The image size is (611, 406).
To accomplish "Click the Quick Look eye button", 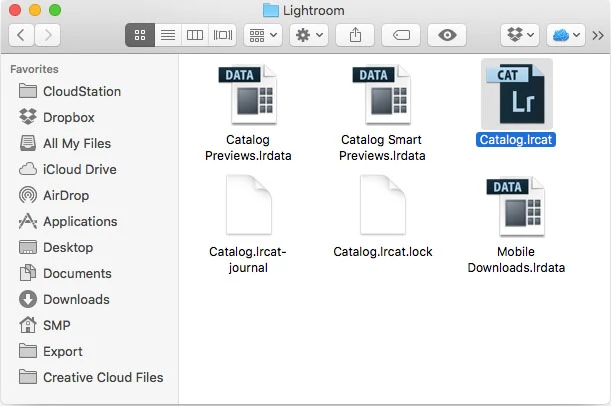I will coord(447,35).
